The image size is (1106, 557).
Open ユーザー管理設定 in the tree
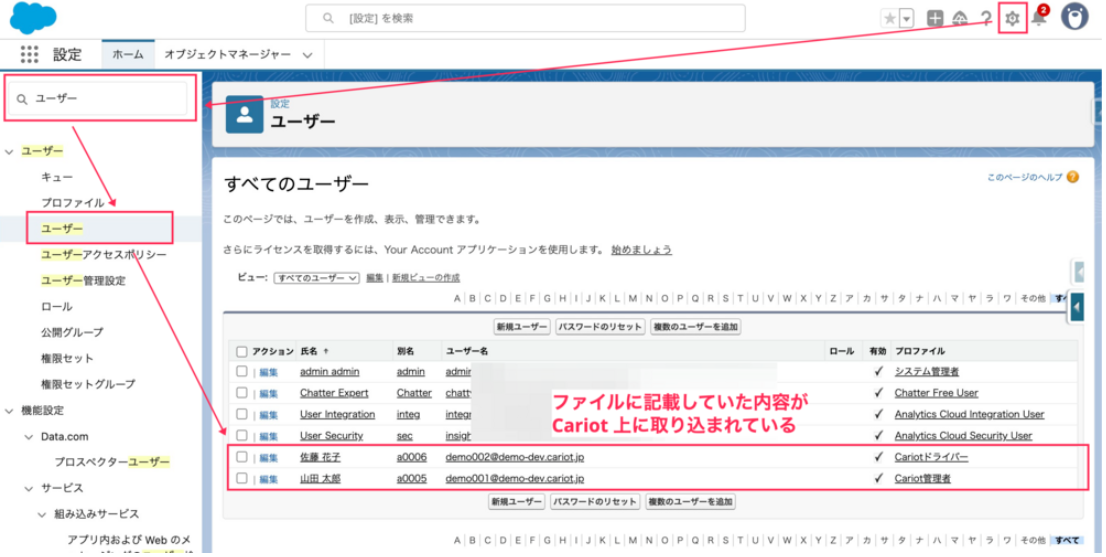coord(83,281)
